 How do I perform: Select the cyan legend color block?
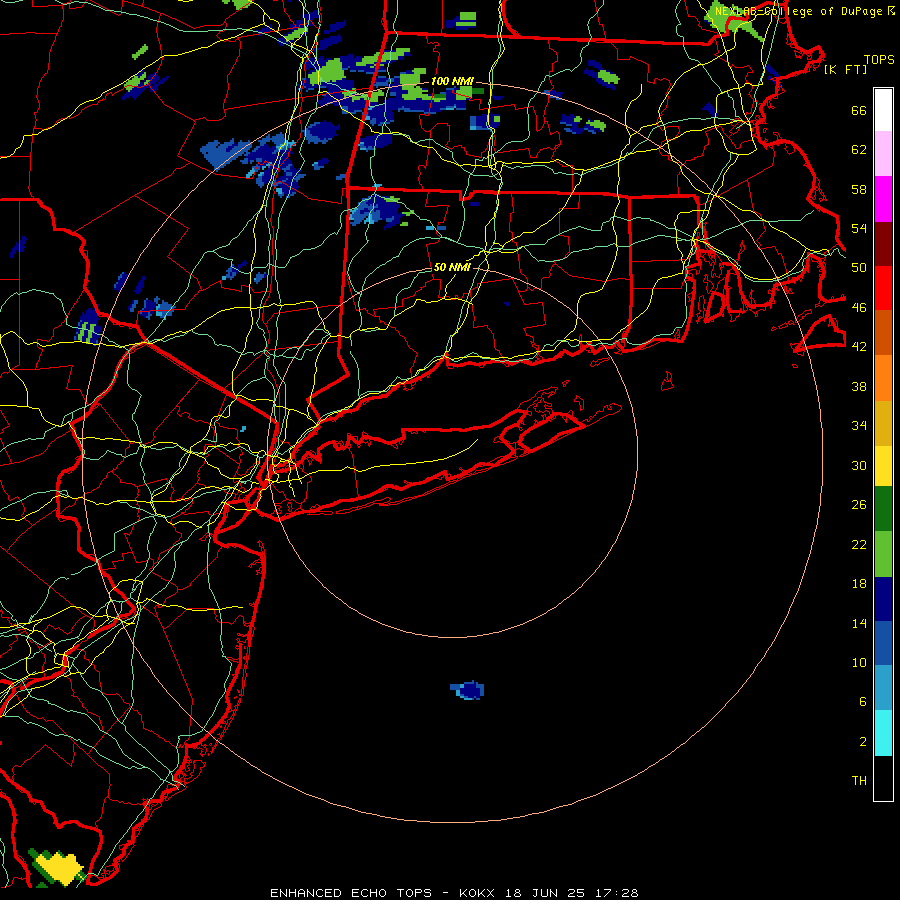883,733
